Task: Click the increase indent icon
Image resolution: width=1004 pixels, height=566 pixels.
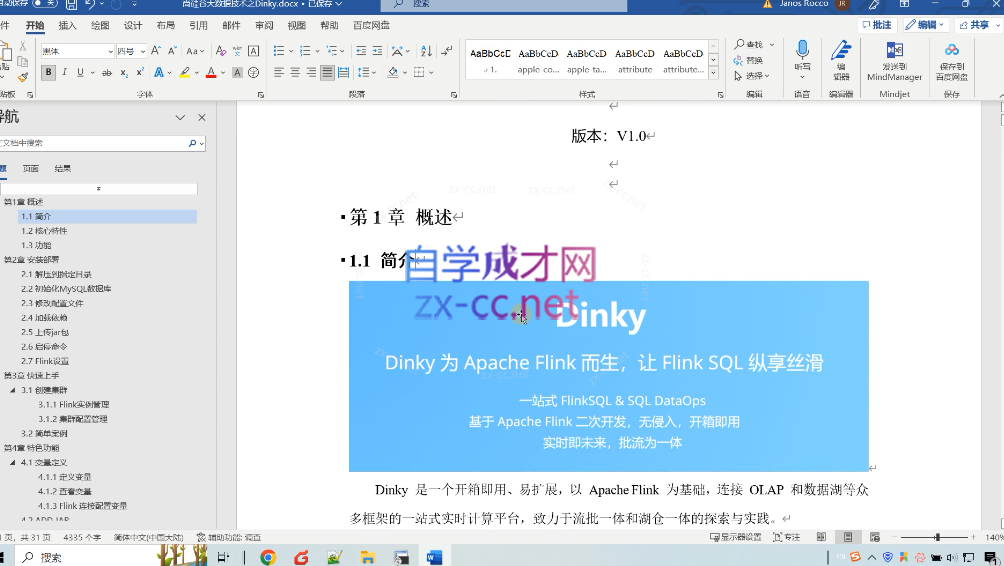Action: pos(377,51)
